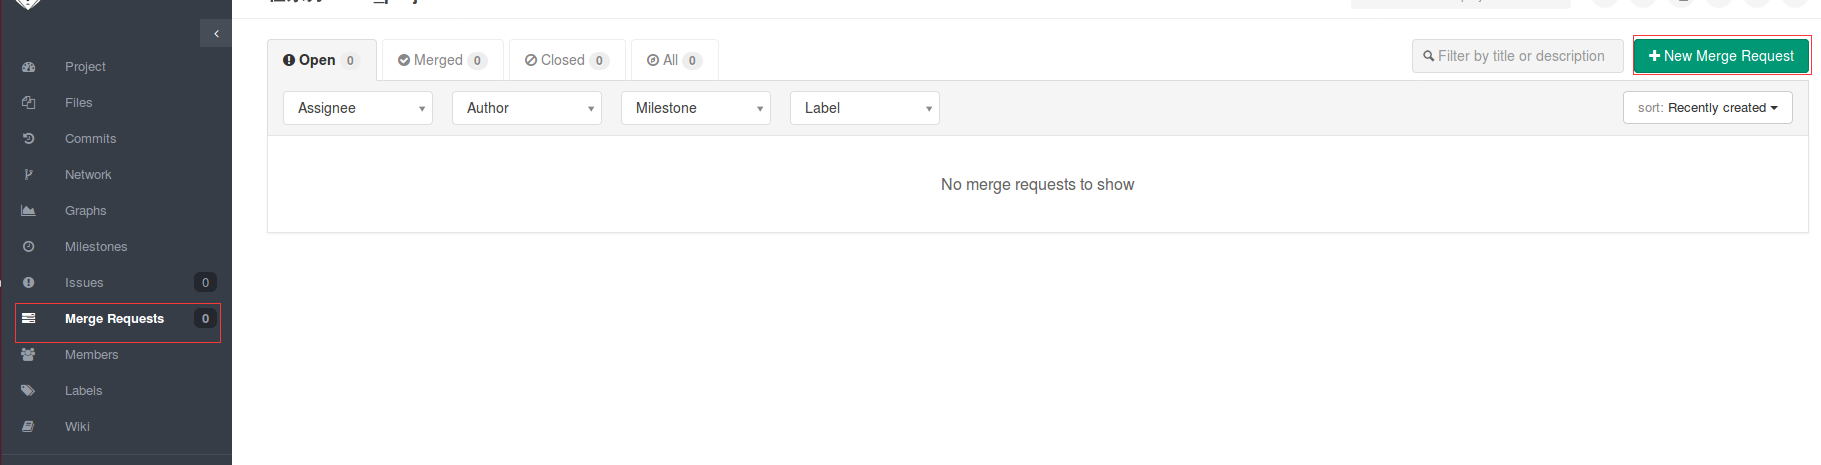
Task: Click the Wiki book icon
Action: [x=29, y=427]
